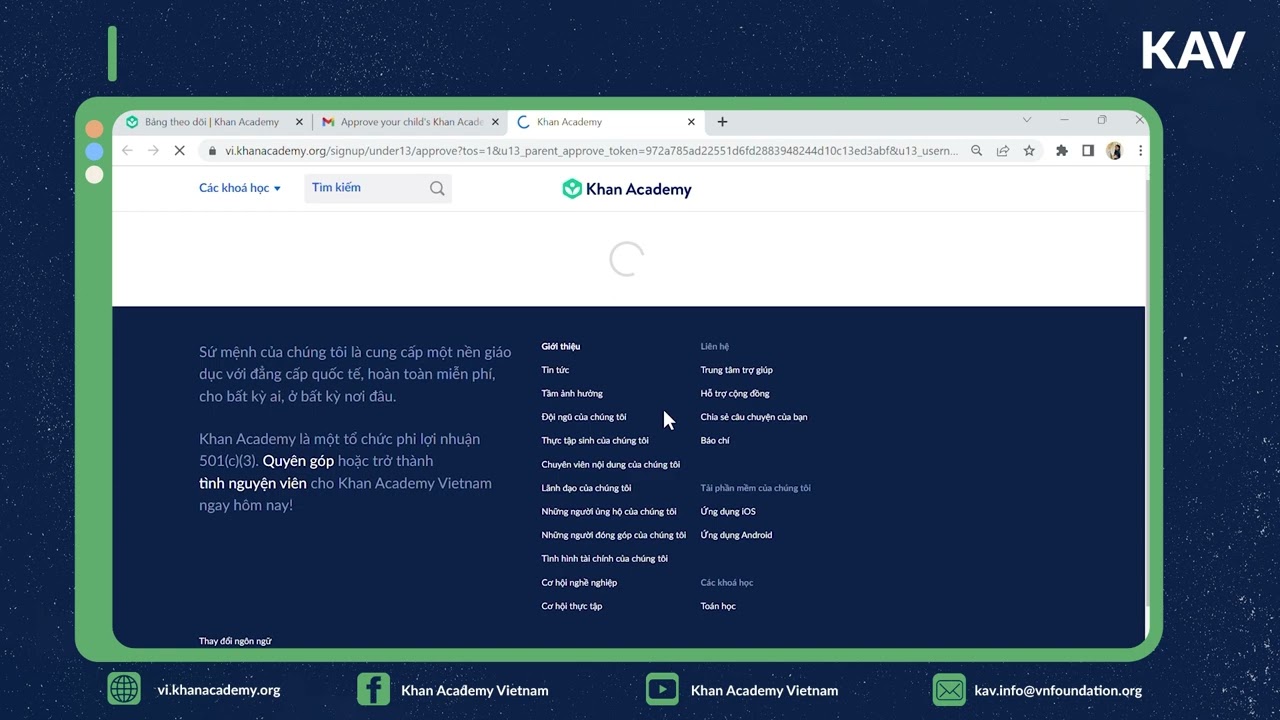Click the Chrome profile avatar
1280x720 pixels.
pos(1114,151)
